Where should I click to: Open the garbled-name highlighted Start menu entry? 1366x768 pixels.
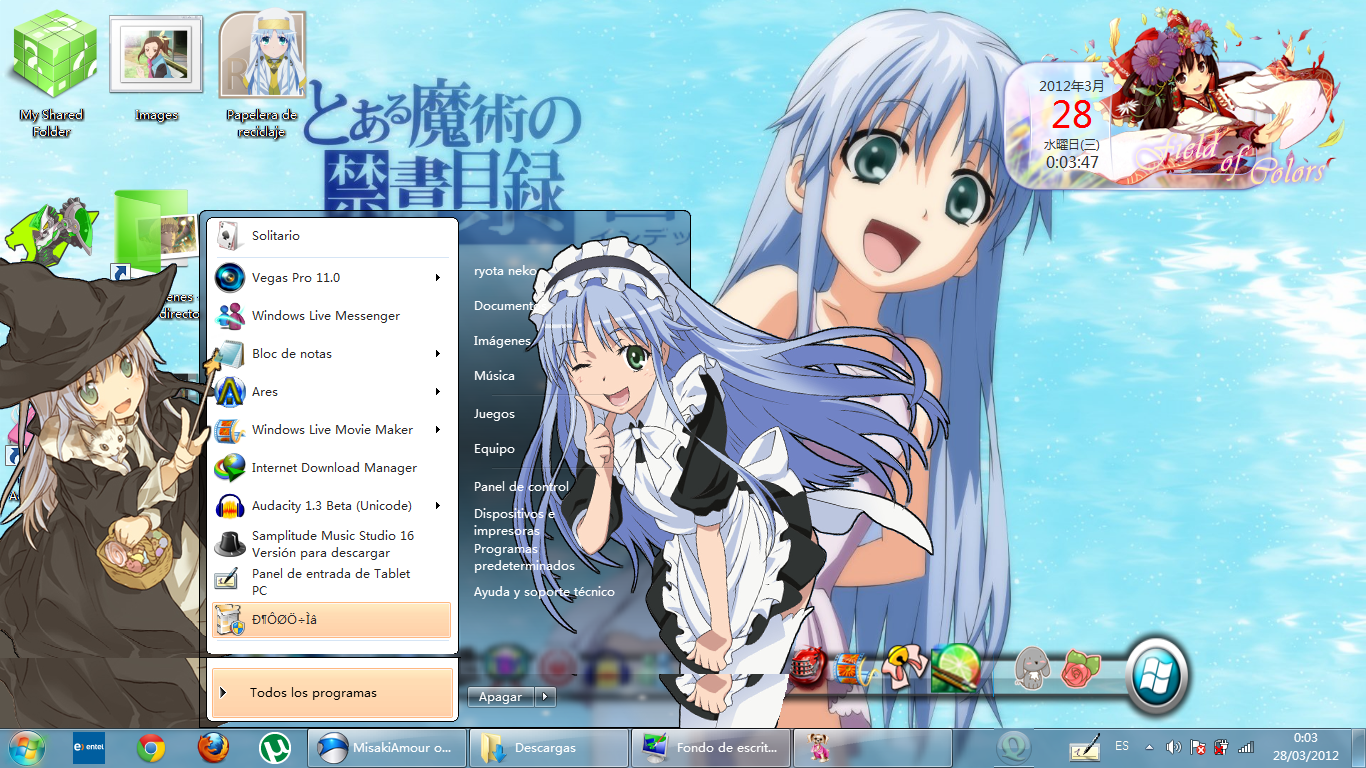coord(332,620)
